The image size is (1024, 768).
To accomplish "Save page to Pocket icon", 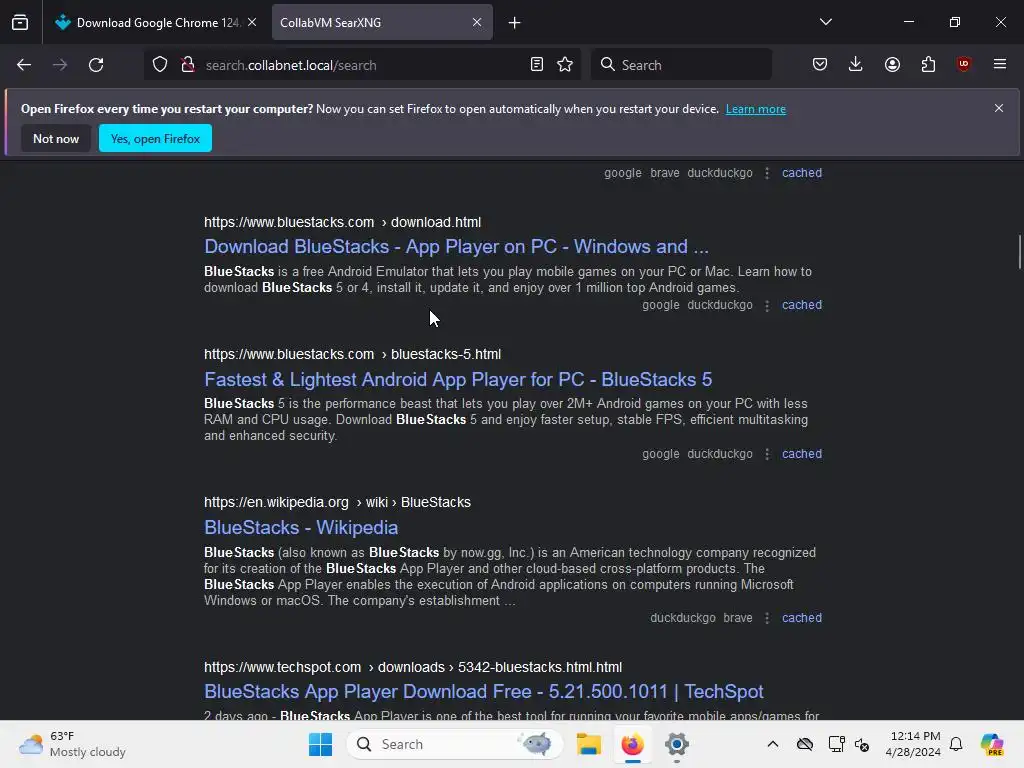I will (x=820, y=65).
